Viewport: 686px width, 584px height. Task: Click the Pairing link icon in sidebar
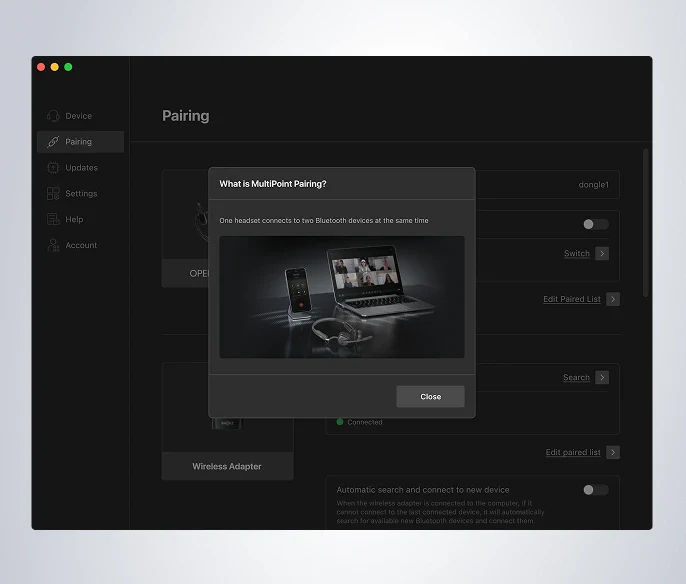tap(53, 142)
